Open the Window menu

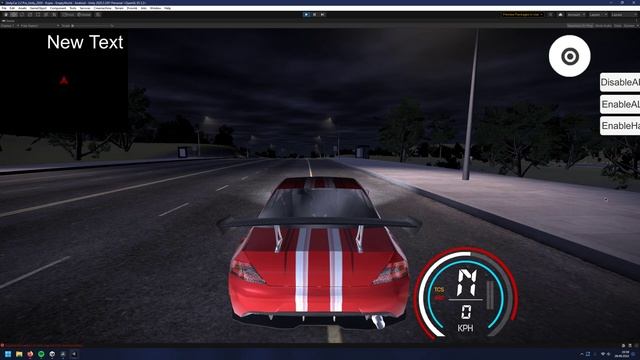pos(156,8)
